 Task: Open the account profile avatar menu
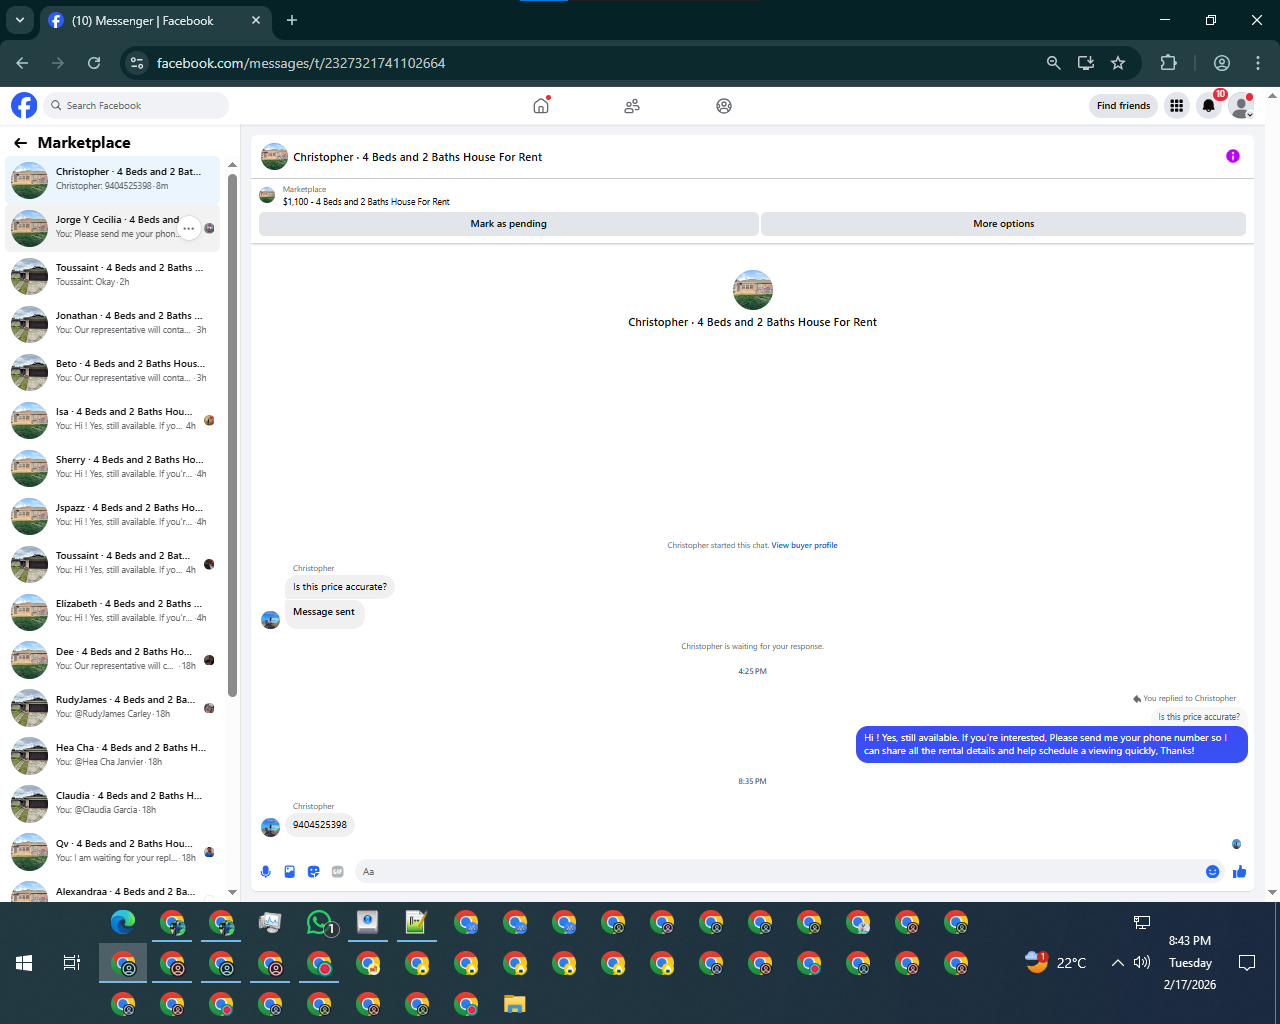tap(1241, 105)
